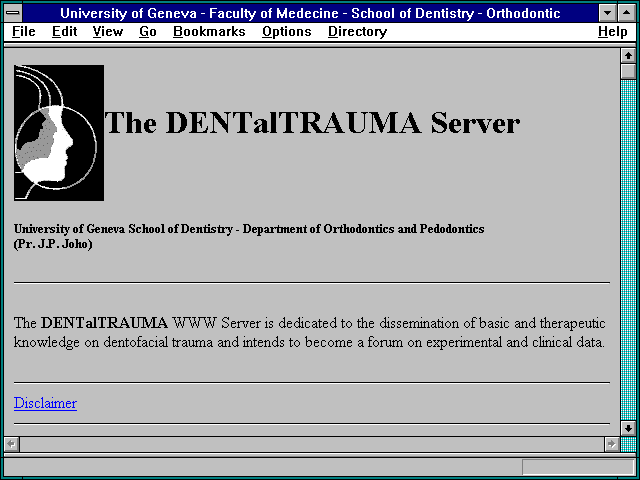The image size is (640, 480).
Task: Open the window control menu box
Action: tap(13, 13)
